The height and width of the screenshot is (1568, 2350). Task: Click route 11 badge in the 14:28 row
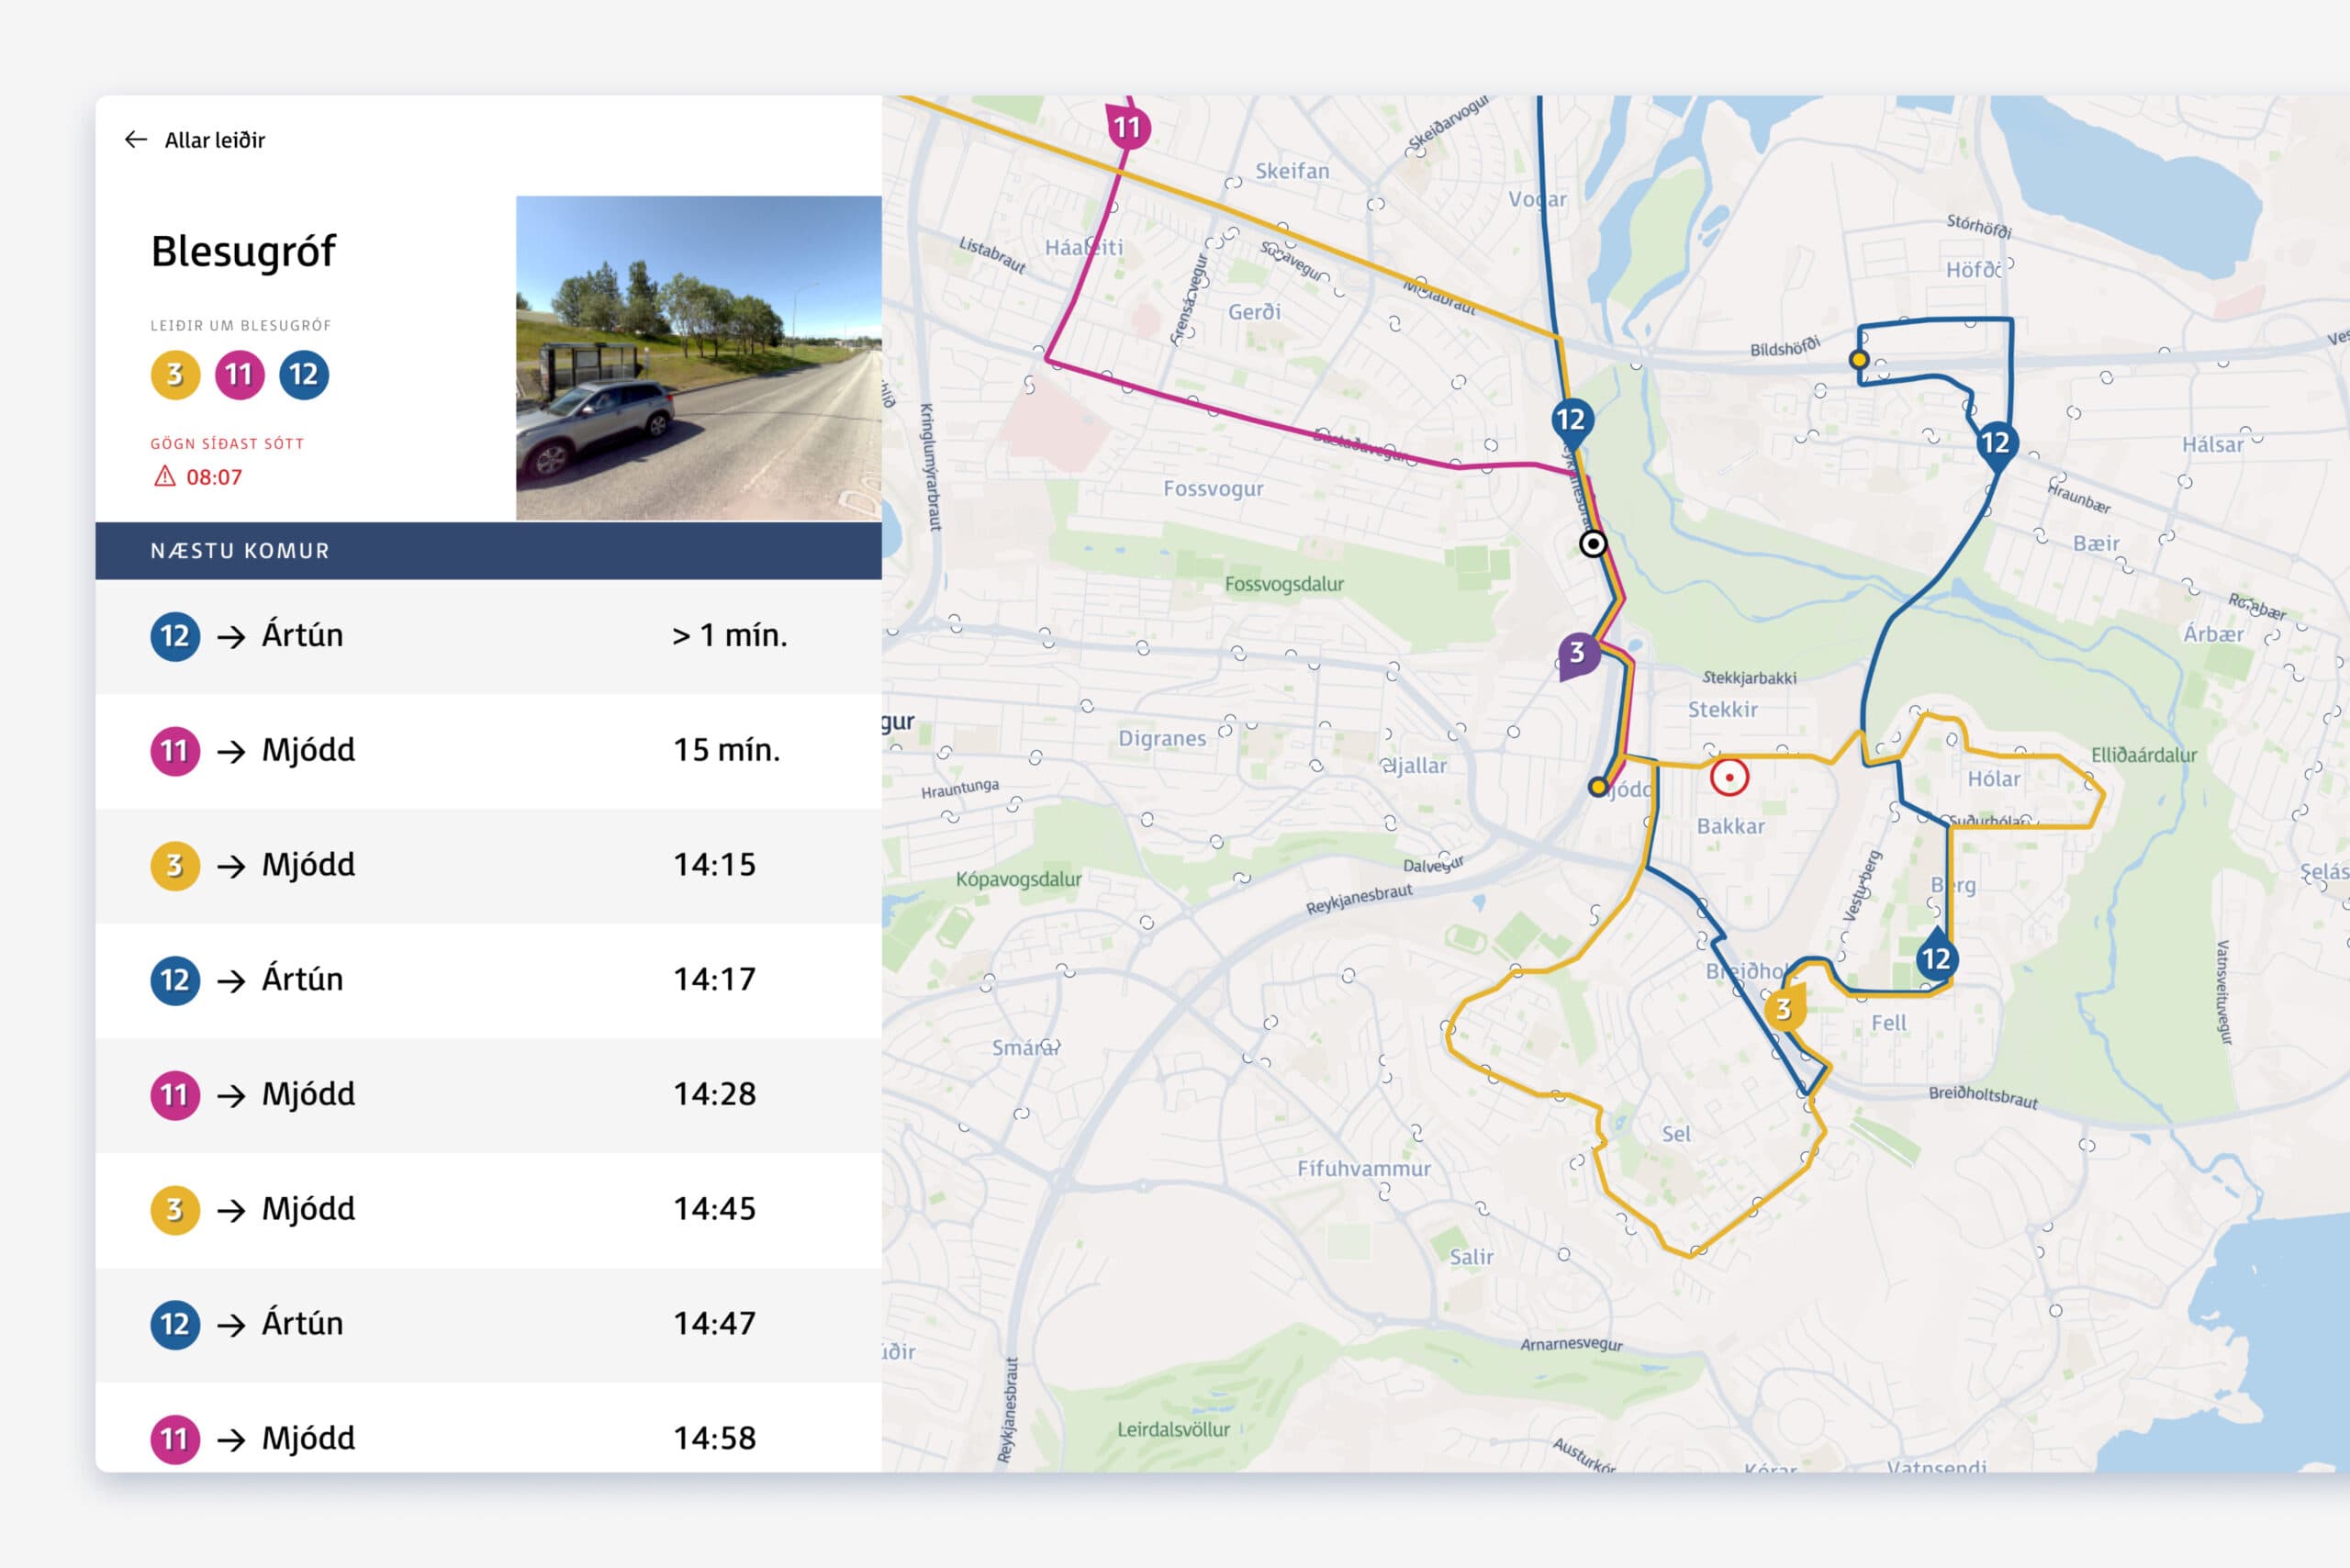tap(175, 1095)
